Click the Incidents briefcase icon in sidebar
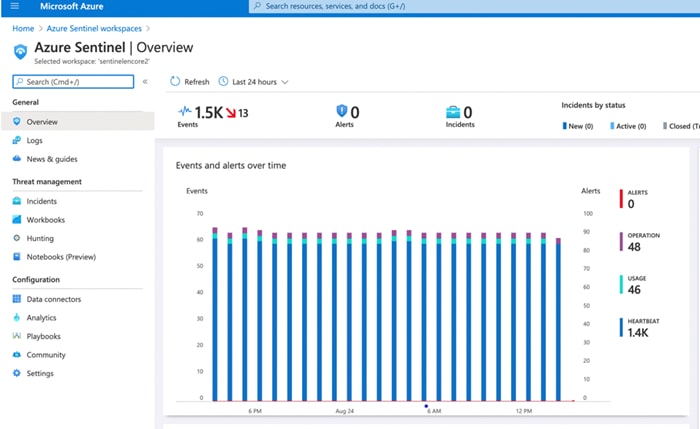Image resolution: width=700 pixels, height=429 pixels. 17,201
